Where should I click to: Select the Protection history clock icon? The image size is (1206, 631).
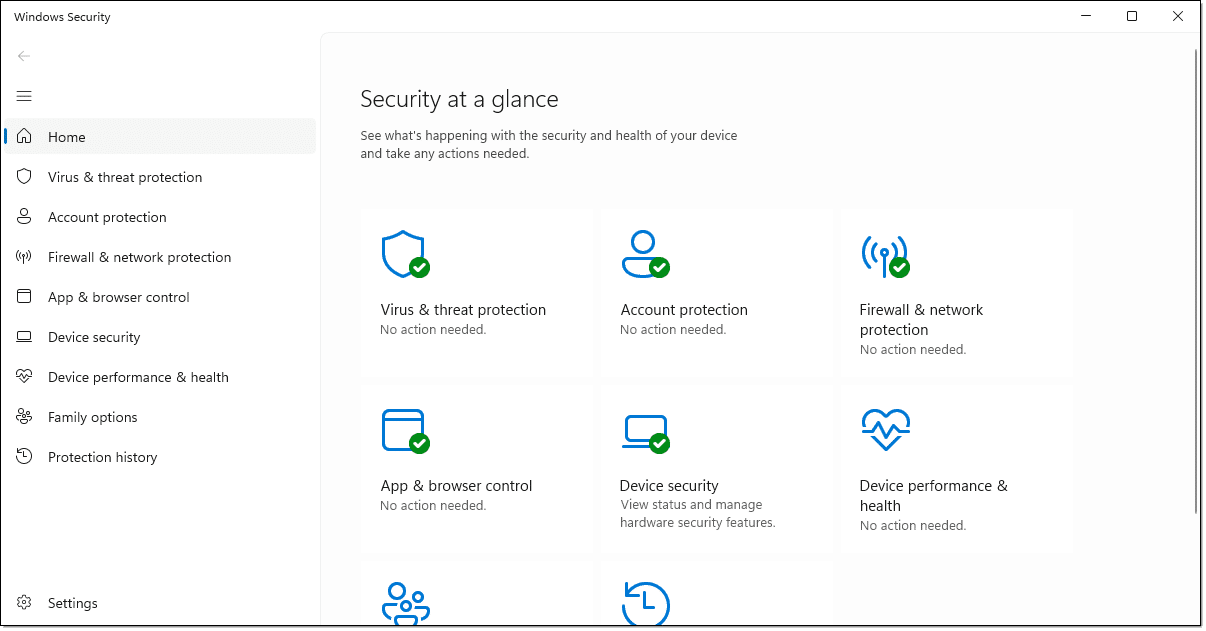pos(644,604)
